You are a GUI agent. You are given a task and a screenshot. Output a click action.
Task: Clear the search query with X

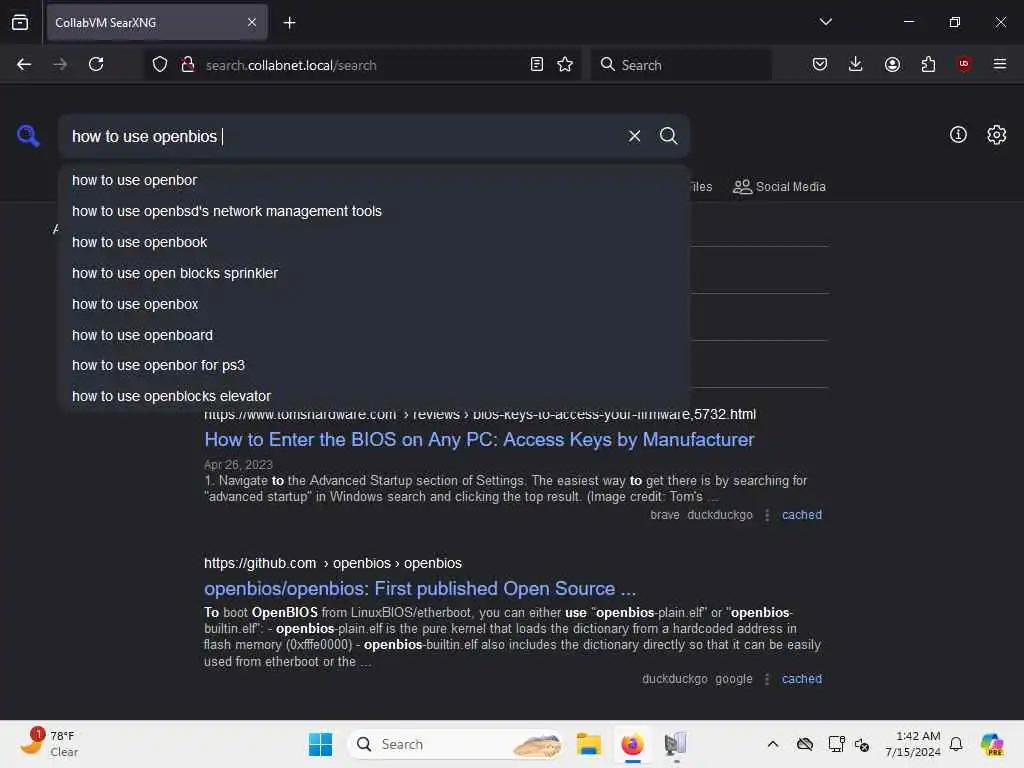pos(634,136)
